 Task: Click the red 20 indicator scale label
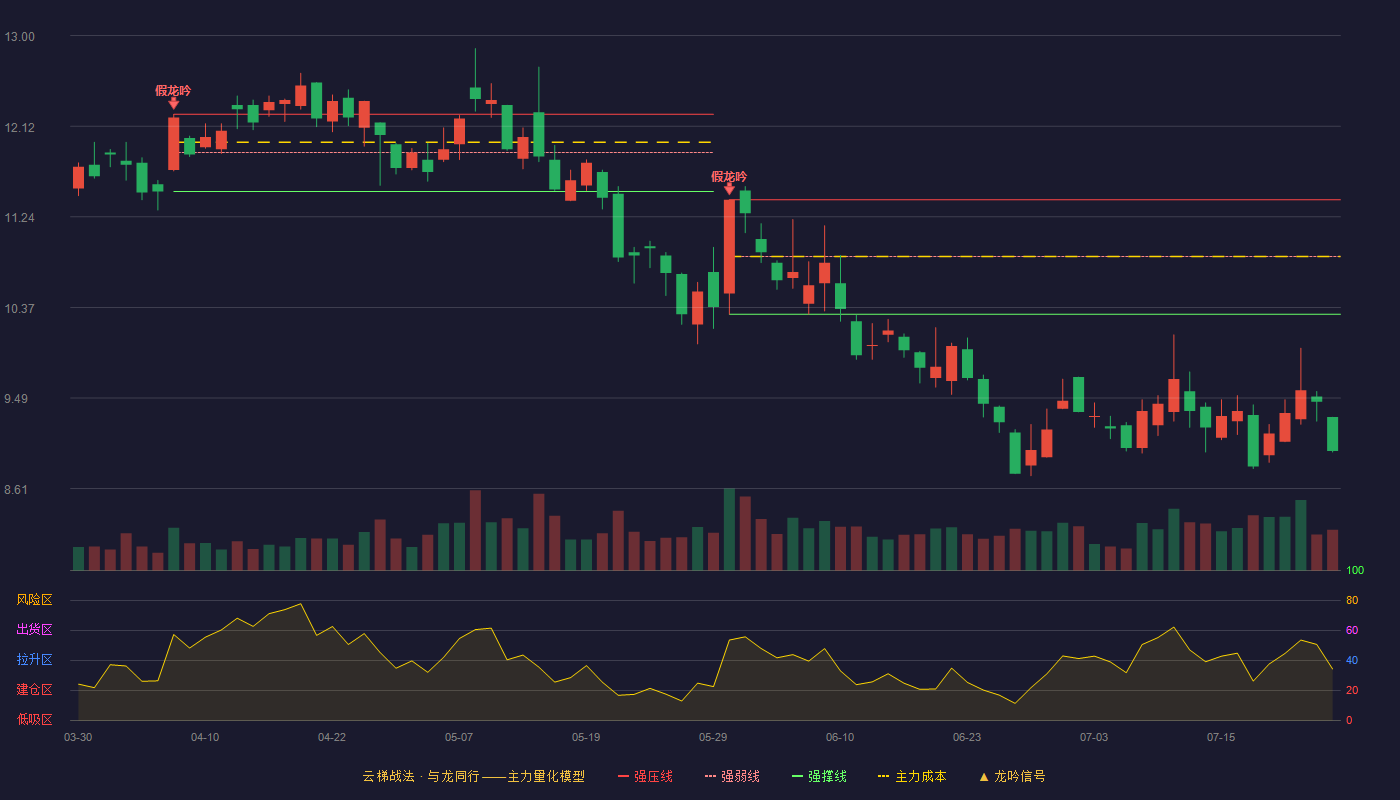point(1352,690)
